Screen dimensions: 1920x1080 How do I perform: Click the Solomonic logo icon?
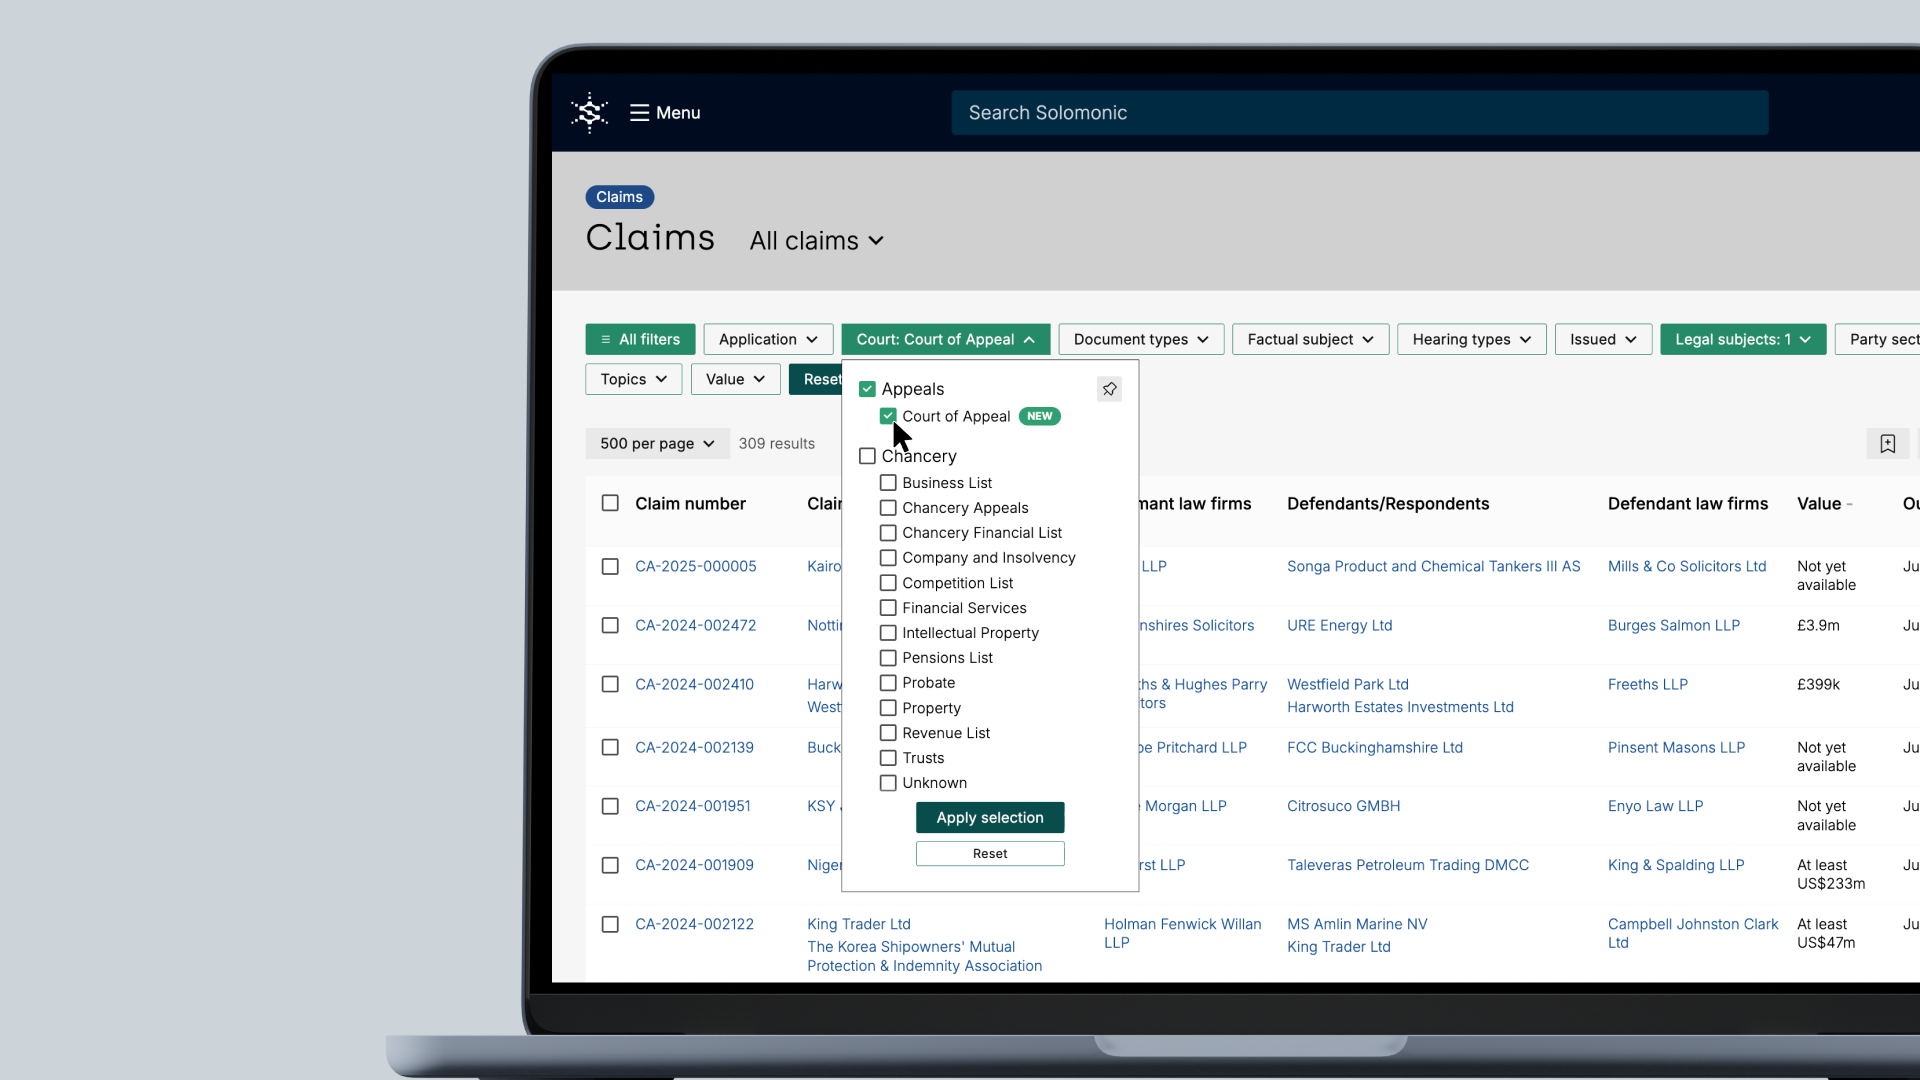[589, 113]
